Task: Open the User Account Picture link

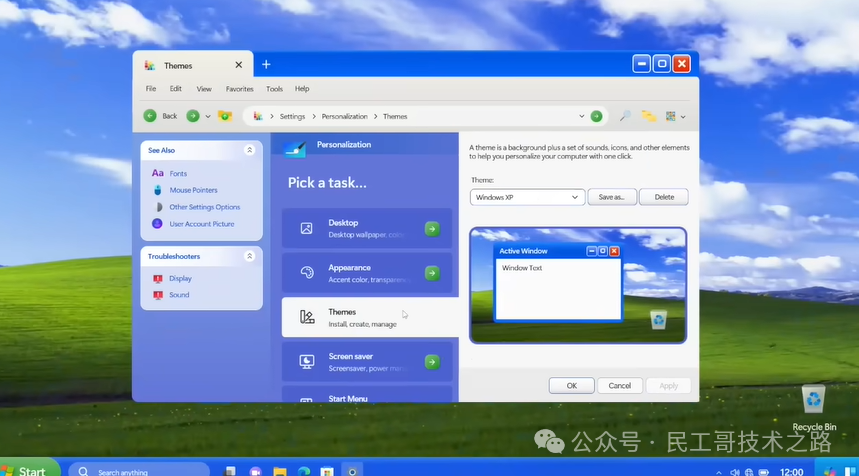Action: click(202, 224)
